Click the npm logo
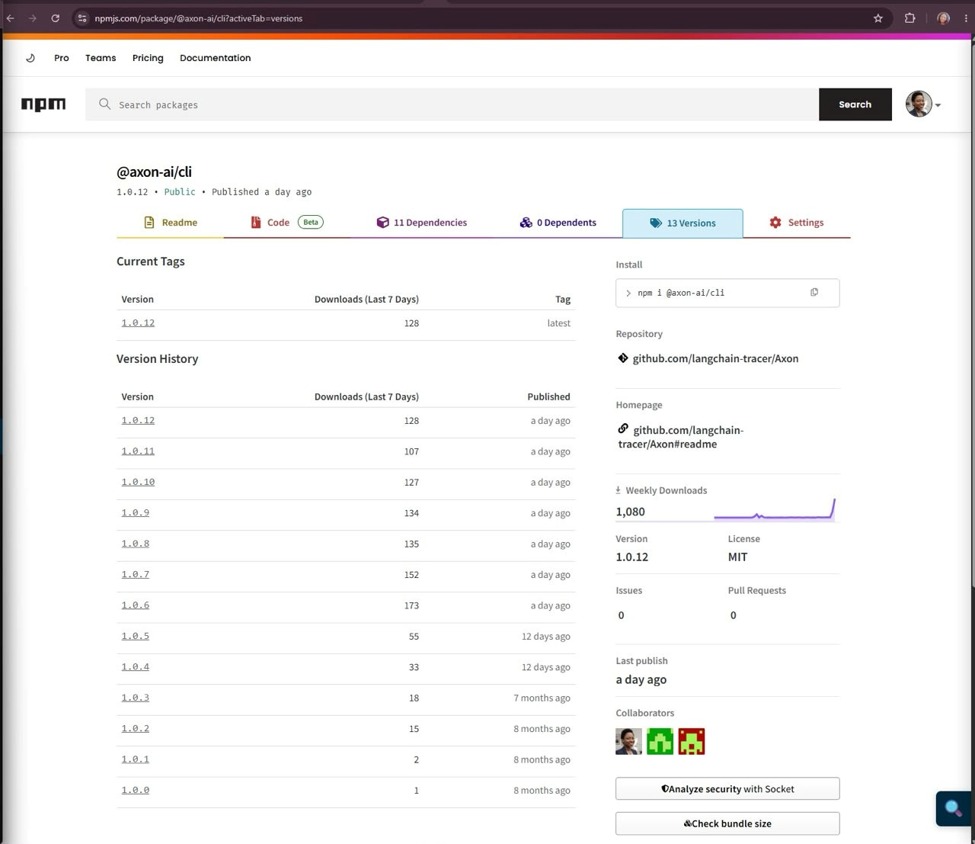 pos(44,104)
